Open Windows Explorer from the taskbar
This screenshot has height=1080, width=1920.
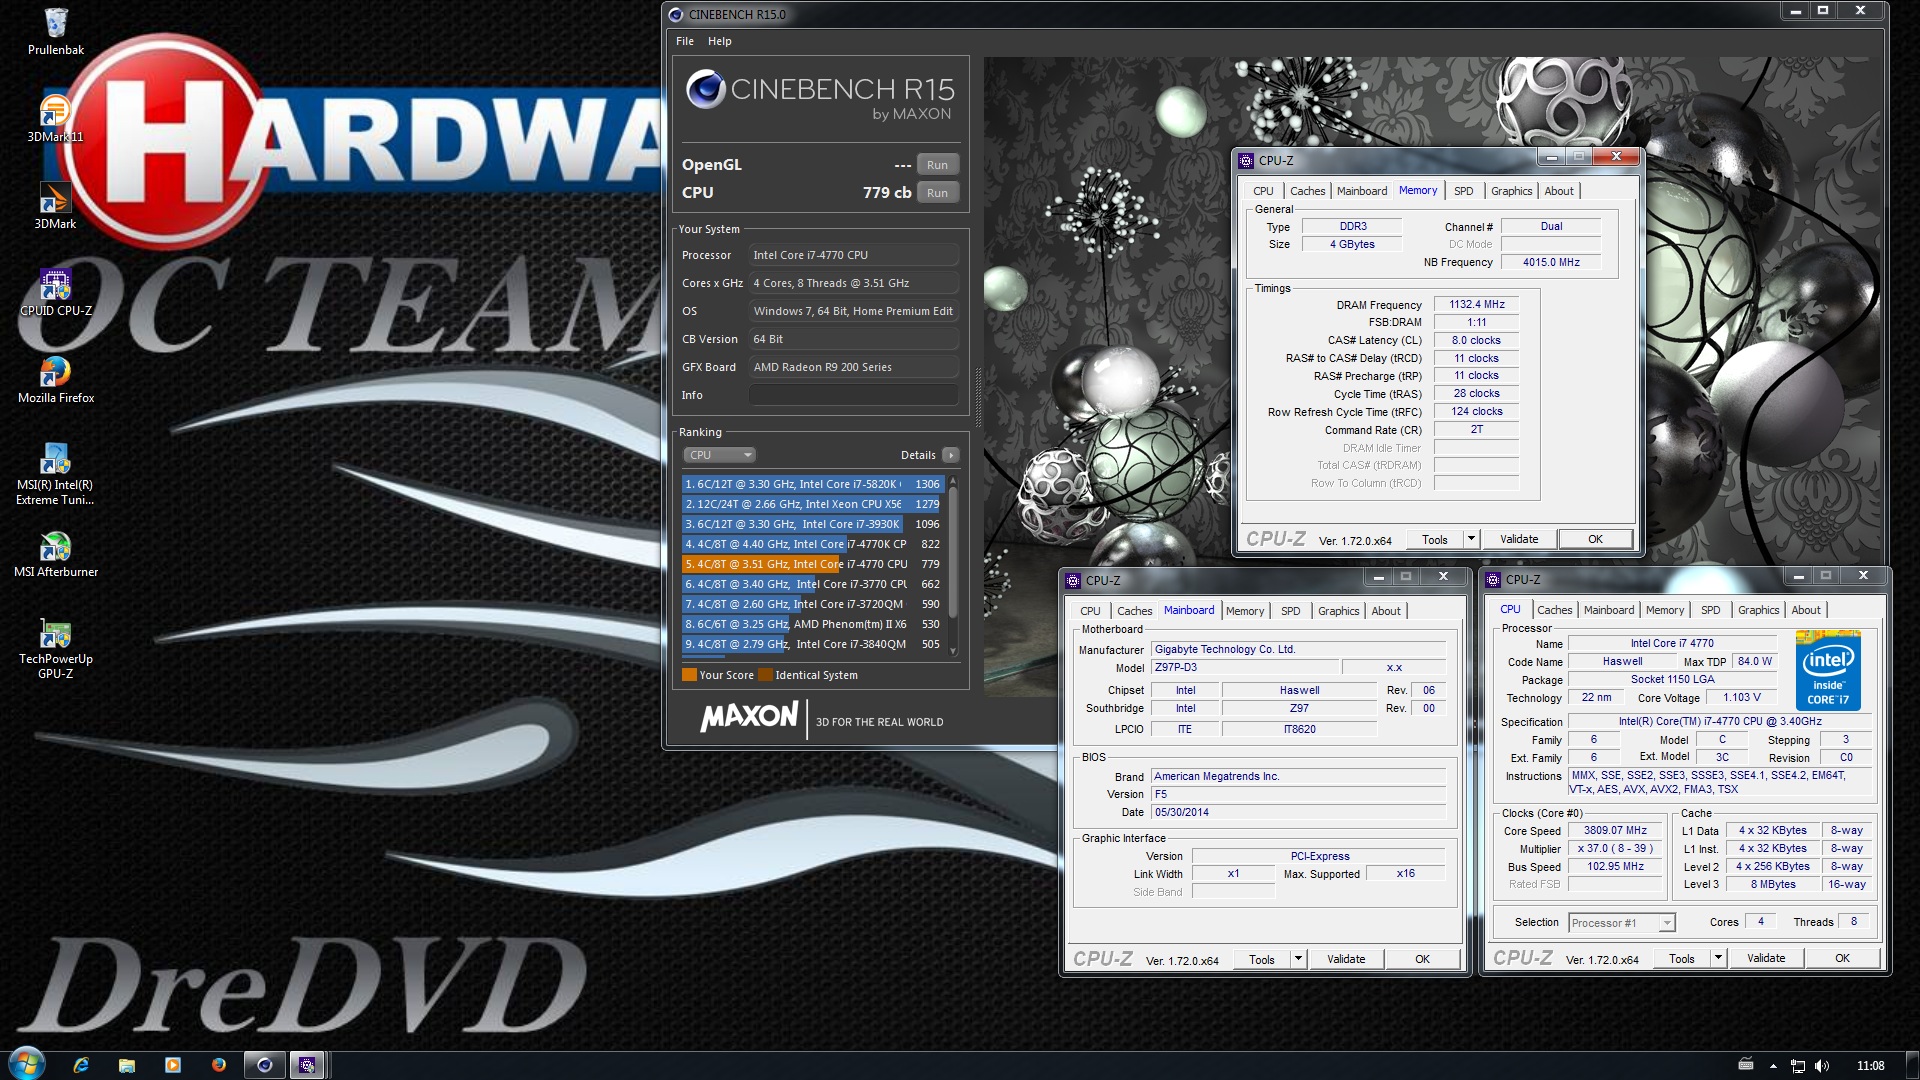click(127, 1065)
